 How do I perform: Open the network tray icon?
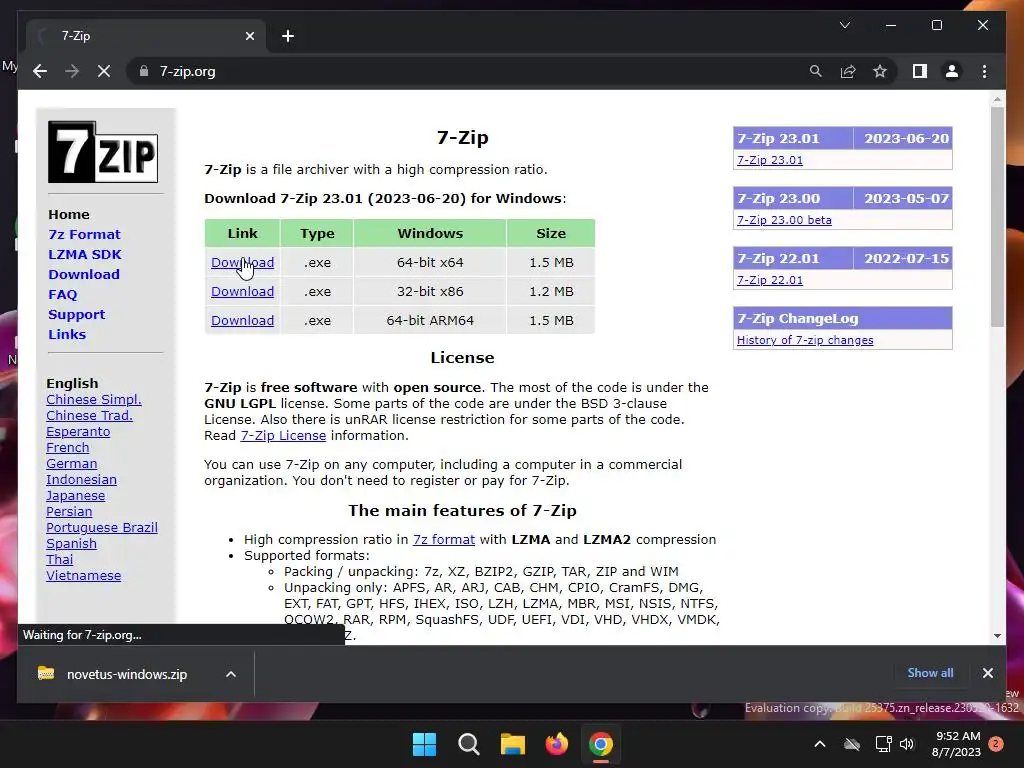tap(883, 744)
